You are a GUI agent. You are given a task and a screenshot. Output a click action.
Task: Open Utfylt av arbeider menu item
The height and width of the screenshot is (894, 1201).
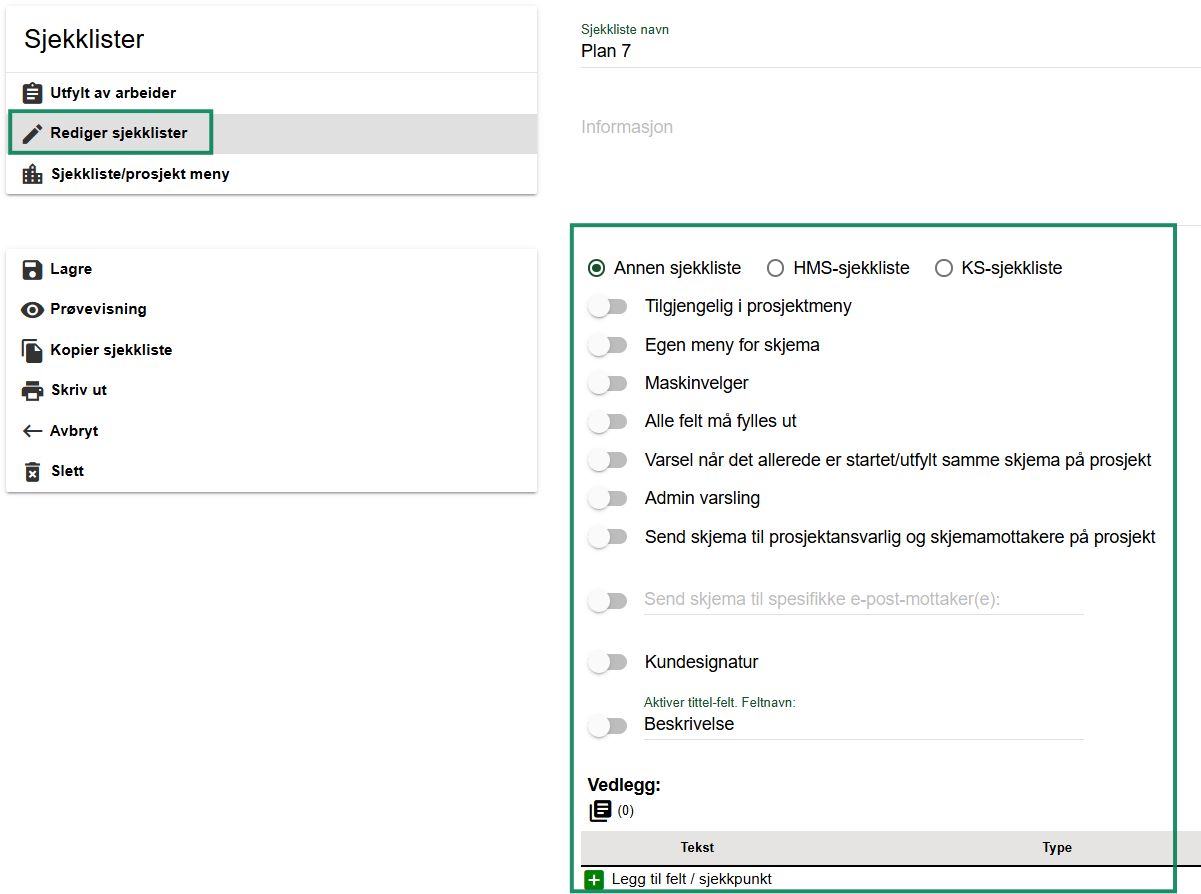pos(112,93)
